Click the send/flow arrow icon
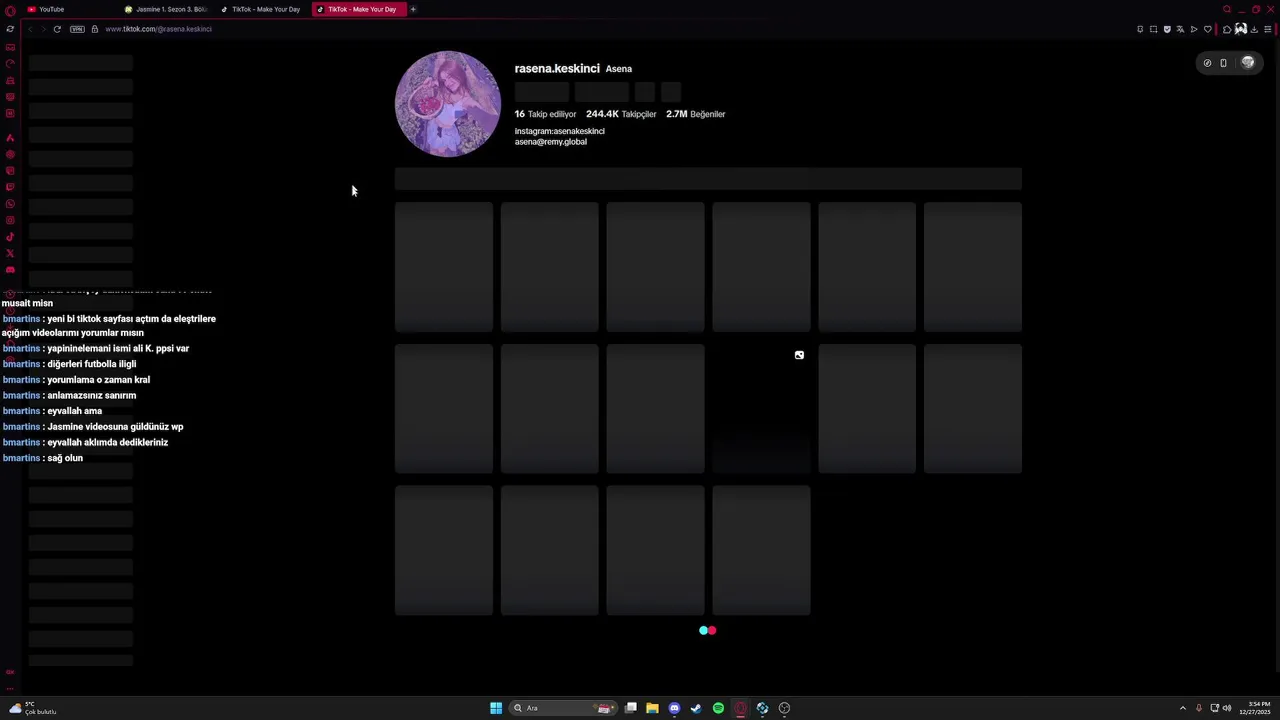This screenshot has width=1280, height=720. pyautogui.click(x=1194, y=29)
